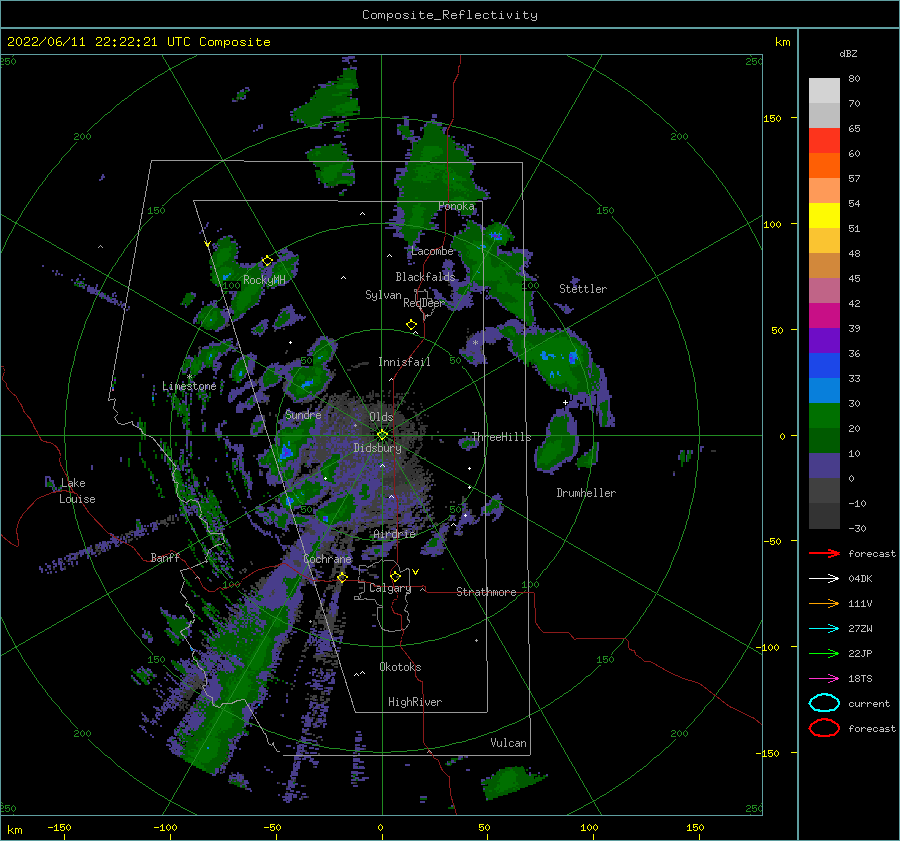Viewport: 900px width, 841px height.
Task: Click the HighRiver label on the map
Action: 415,702
